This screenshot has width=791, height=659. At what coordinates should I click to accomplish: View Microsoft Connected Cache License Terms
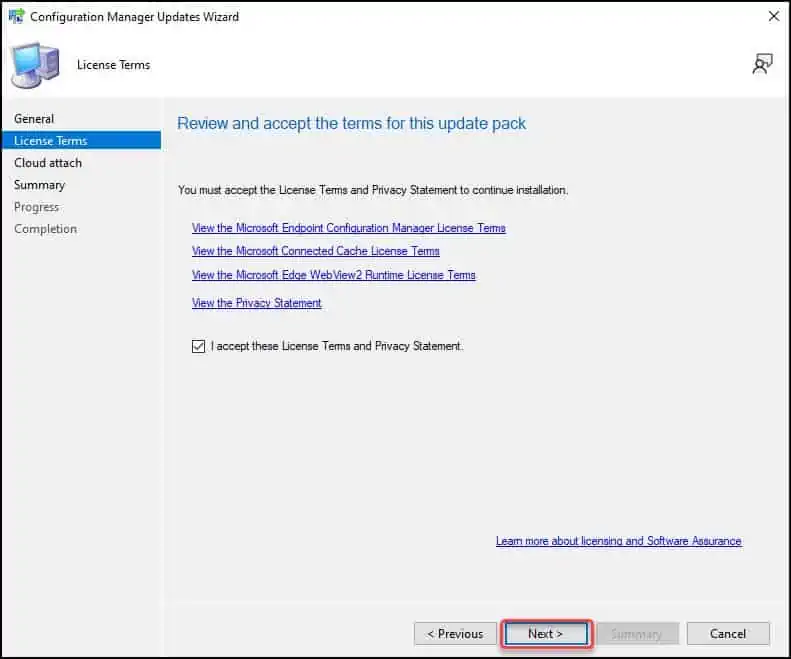[316, 251]
